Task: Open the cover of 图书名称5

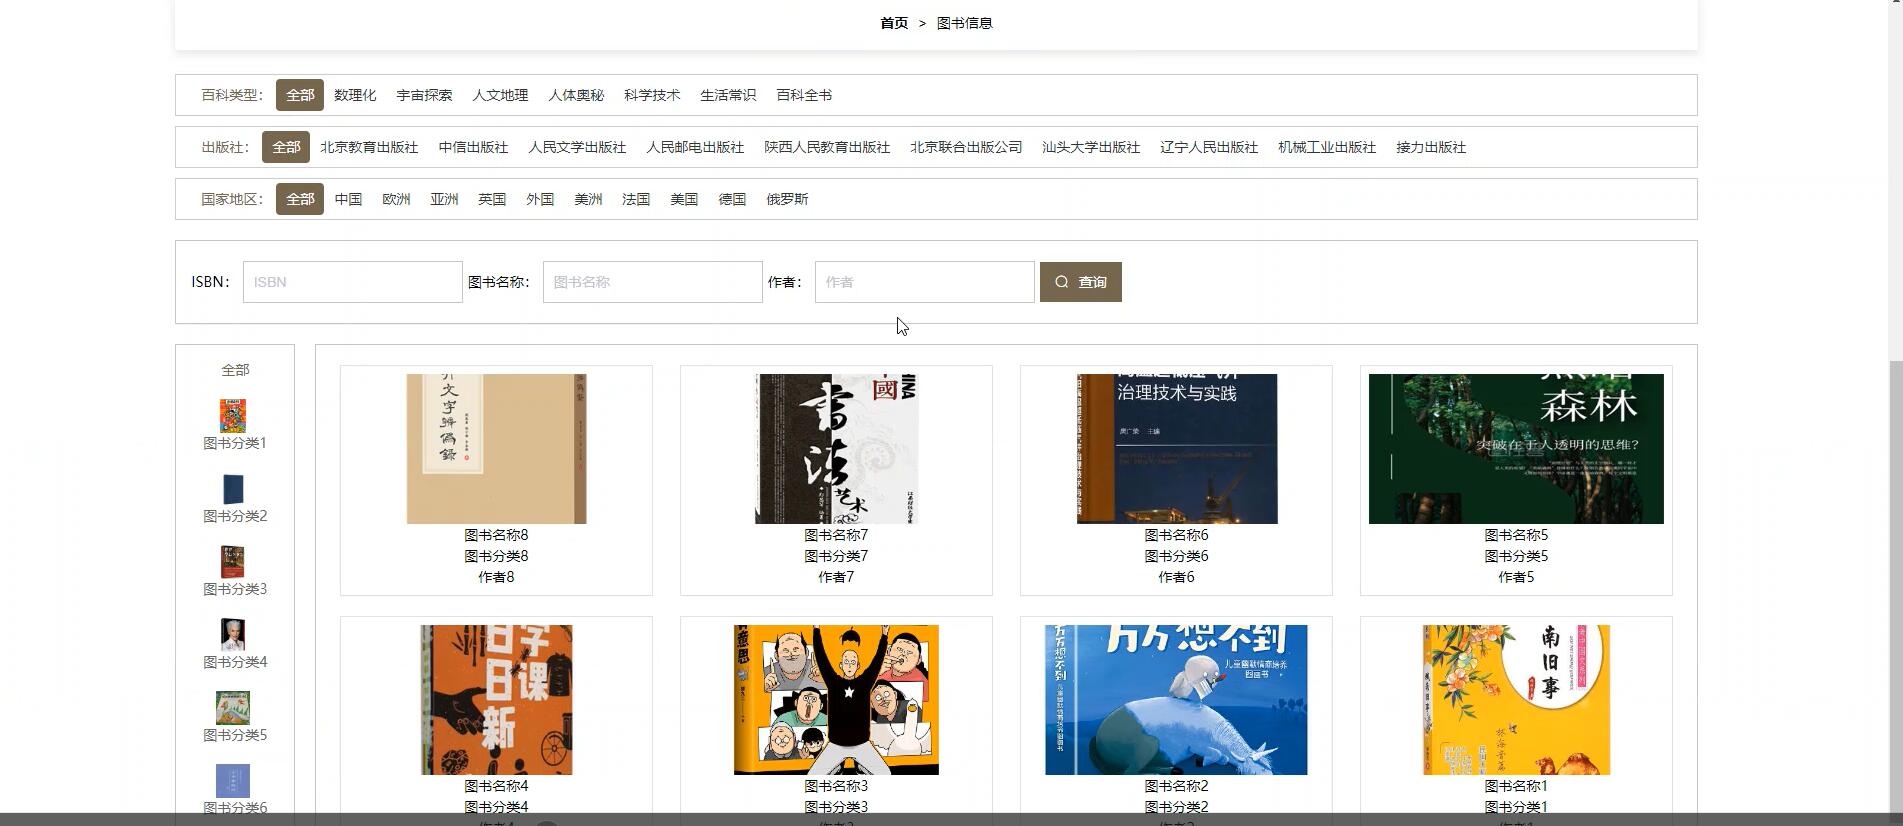Action: coord(1516,449)
